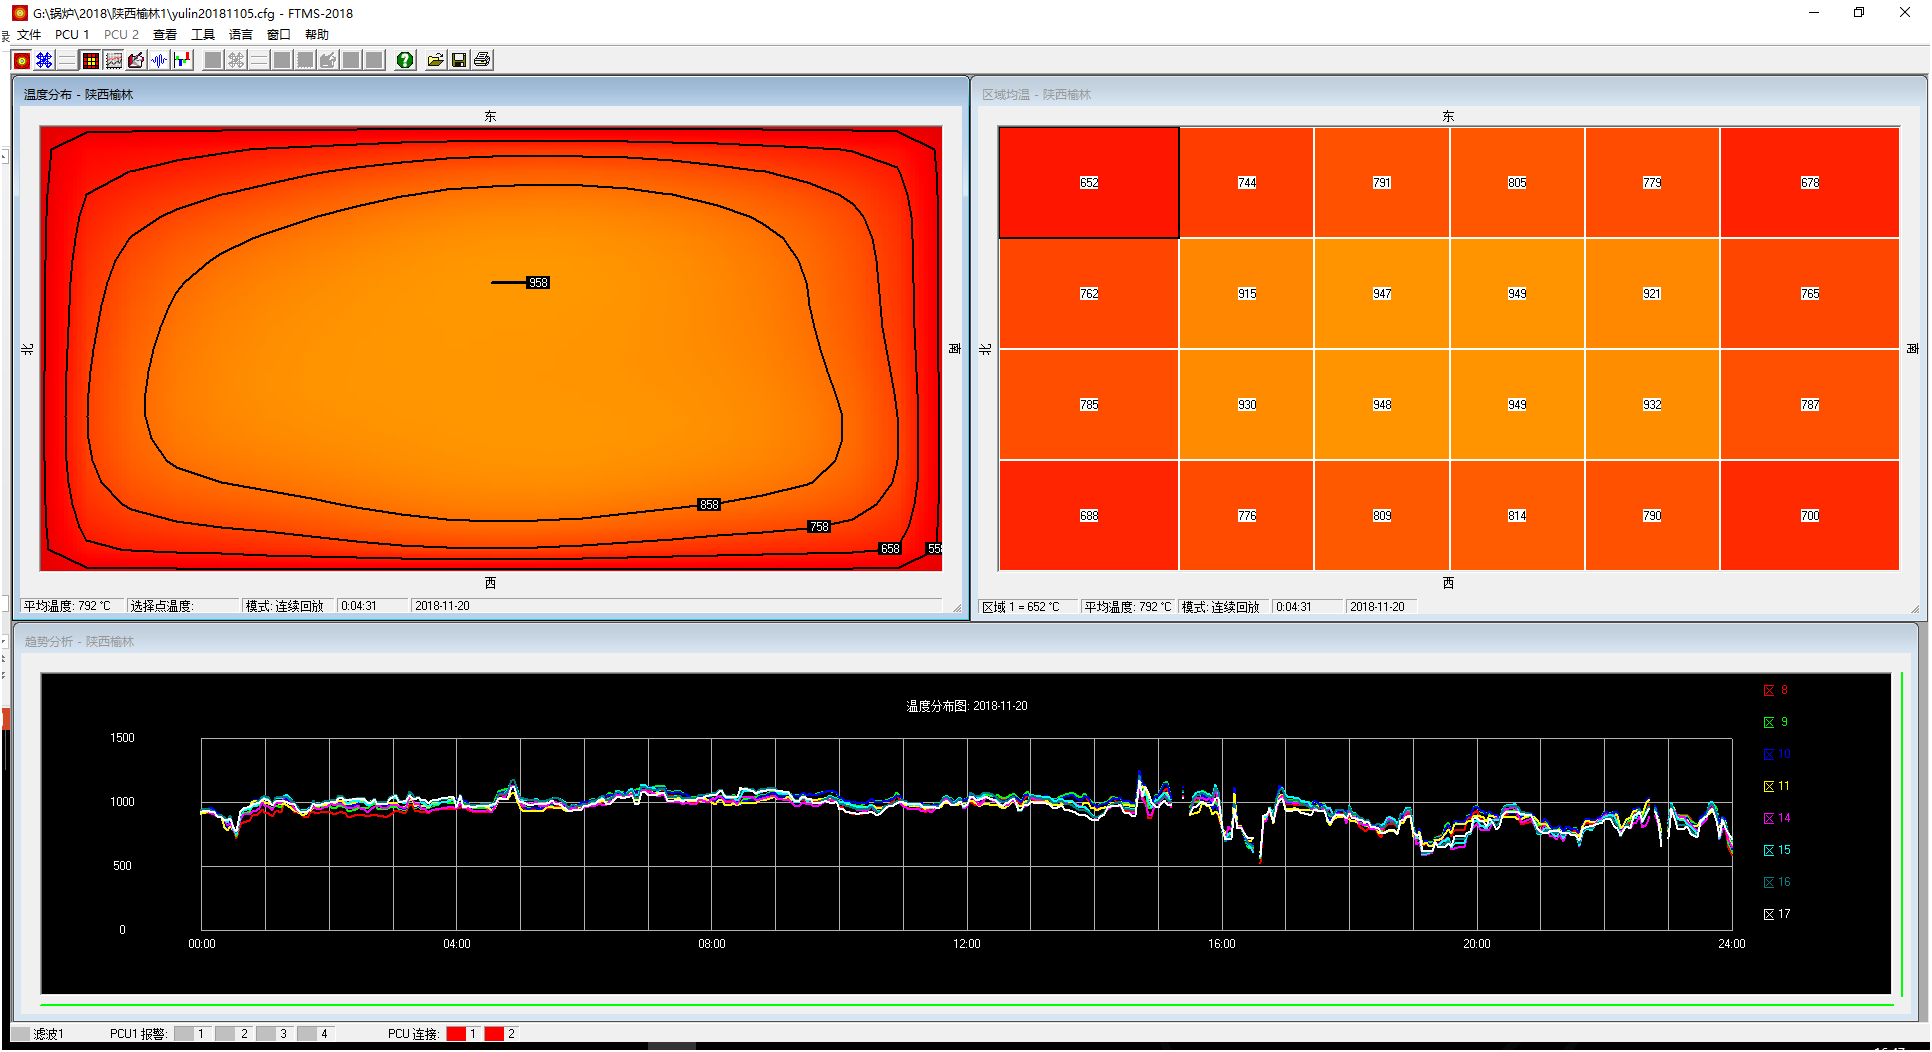The height and width of the screenshot is (1052, 1932).
Task: Toggle trend series 8 checkbox
Action: pyautogui.click(x=1769, y=690)
